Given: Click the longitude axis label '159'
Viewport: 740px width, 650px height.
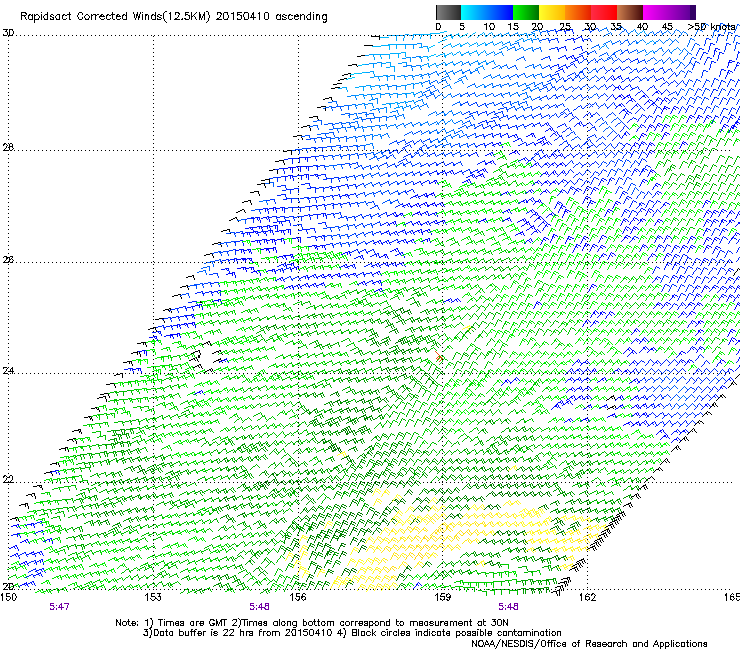Looking at the screenshot, I should pyautogui.click(x=443, y=598).
